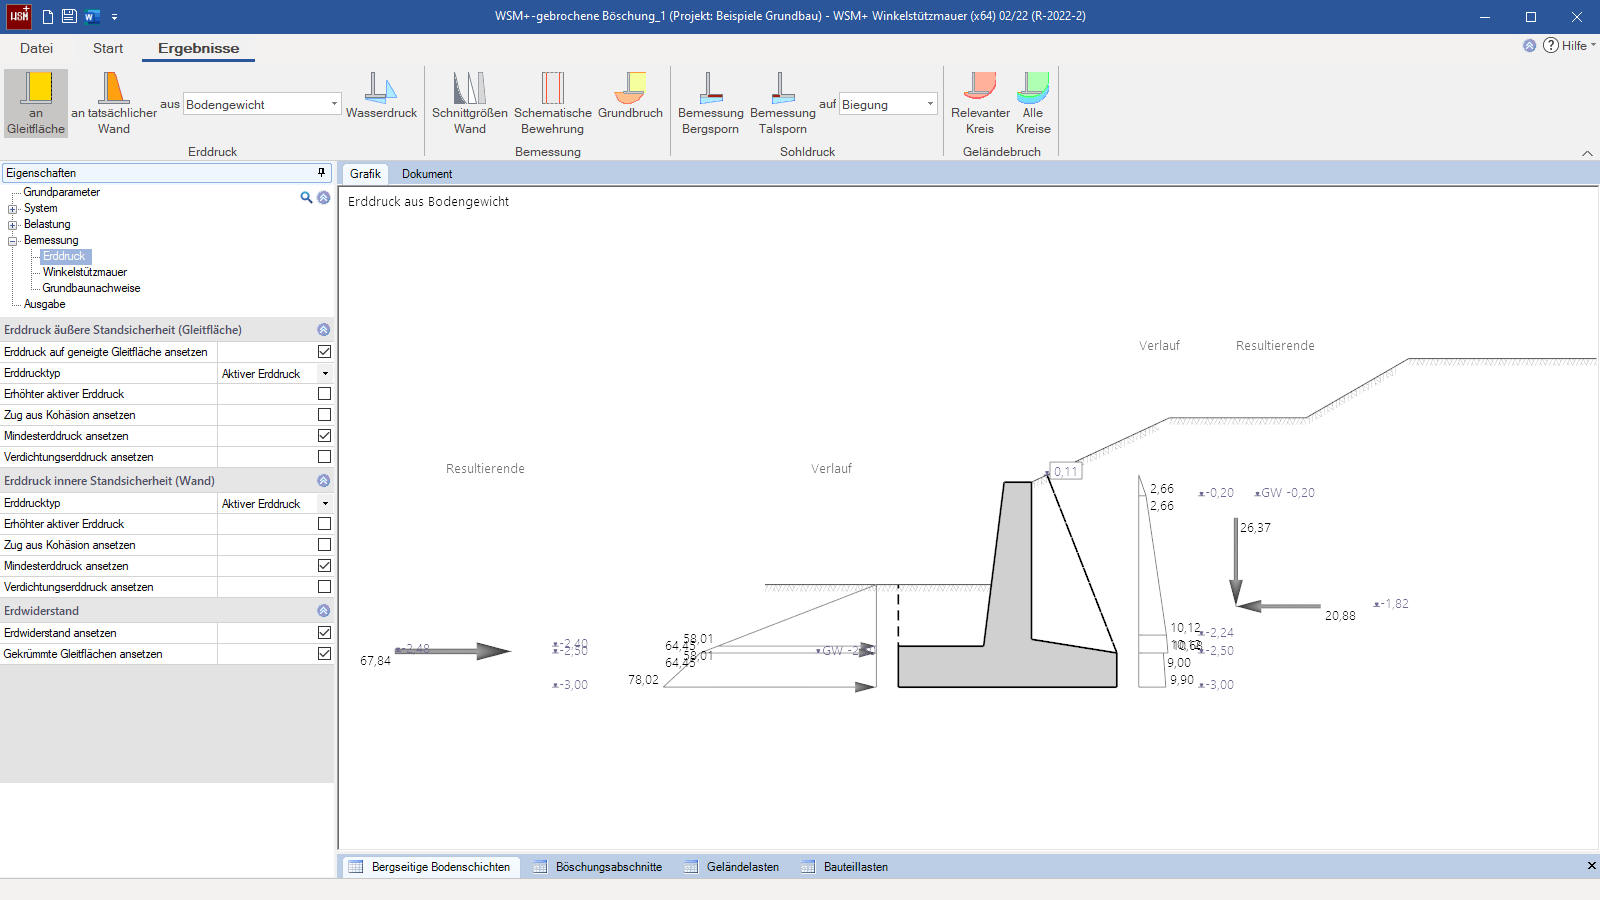The width and height of the screenshot is (1600, 900).
Task: Collapse Erddruck innere Standsicherheit section
Action: [x=323, y=481]
